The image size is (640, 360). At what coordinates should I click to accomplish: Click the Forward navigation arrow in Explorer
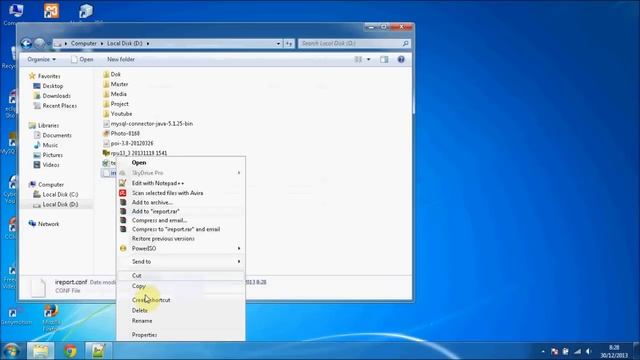coord(40,43)
